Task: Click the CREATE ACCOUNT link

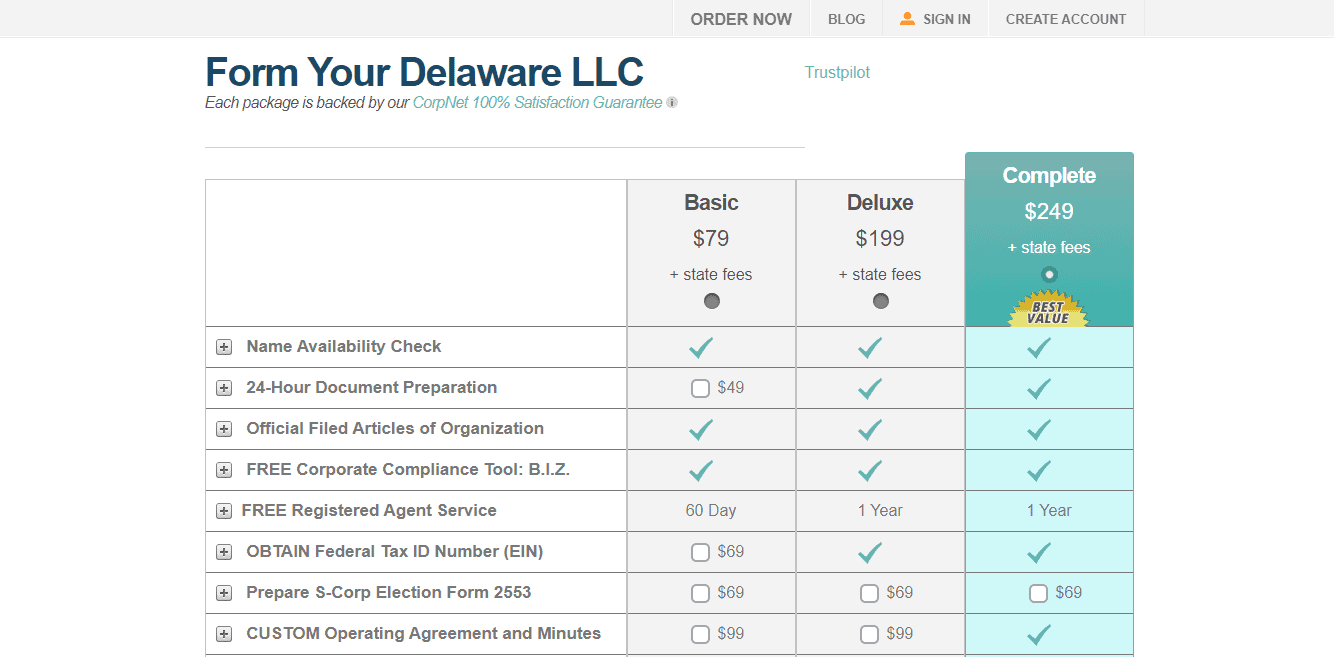Action: click(1066, 19)
